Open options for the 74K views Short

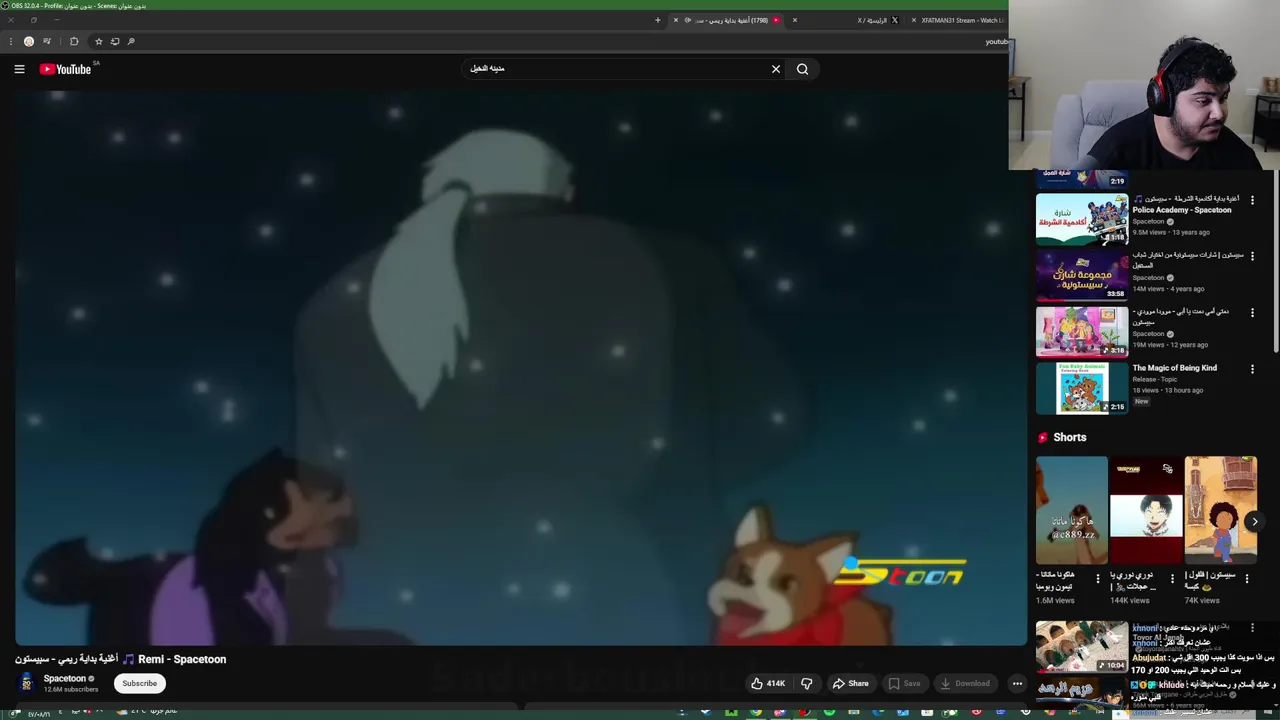(1246, 578)
